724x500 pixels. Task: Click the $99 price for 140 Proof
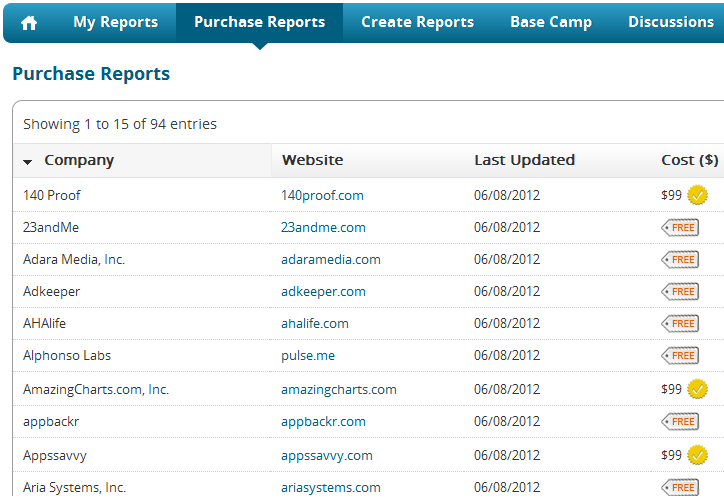pyautogui.click(x=671, y=195)
